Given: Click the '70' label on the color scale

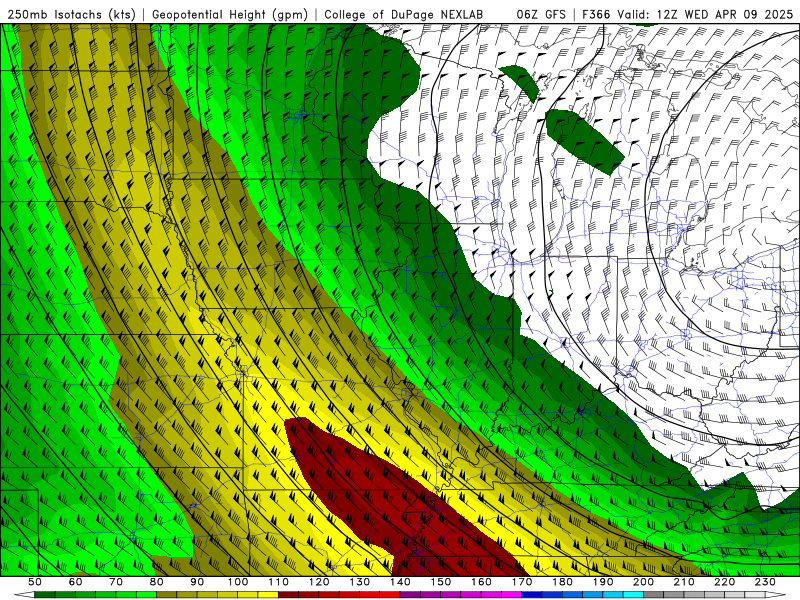Looking at the screenshot, I should (116, 582).
